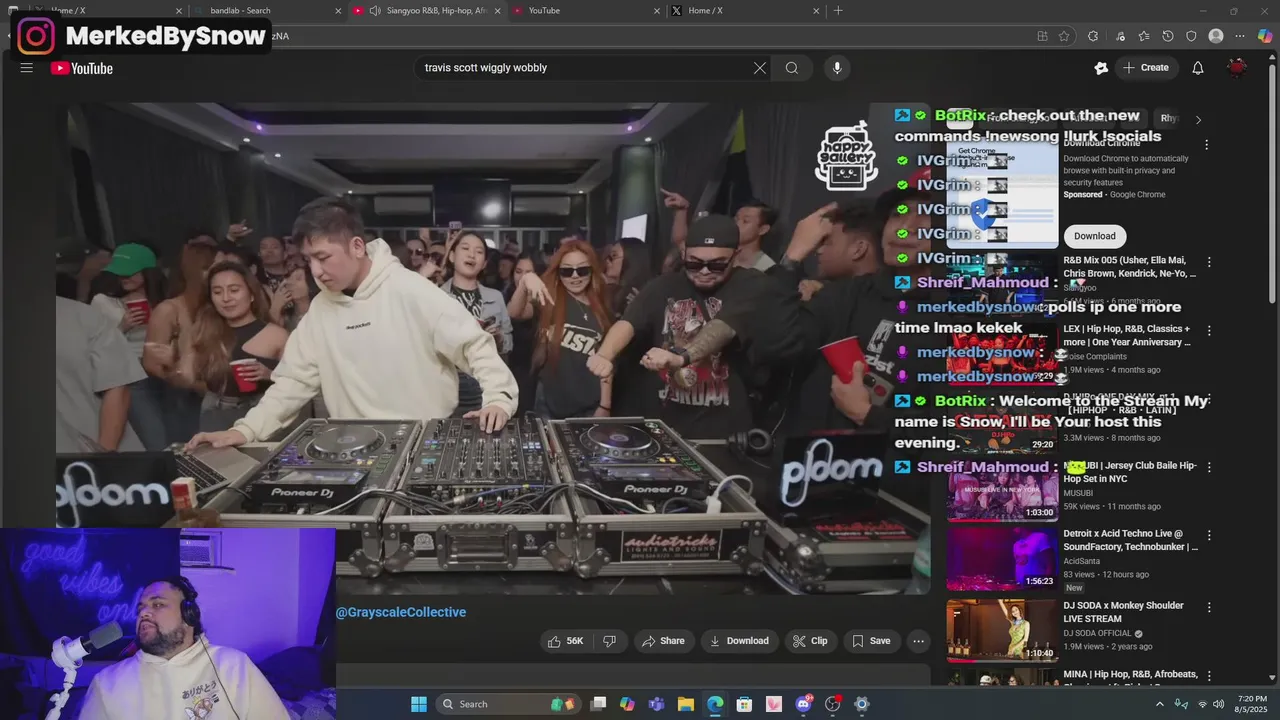Open the @GrayscaleCollective channel link
Screen dimensions: 1280x720
tap(401, 612)
